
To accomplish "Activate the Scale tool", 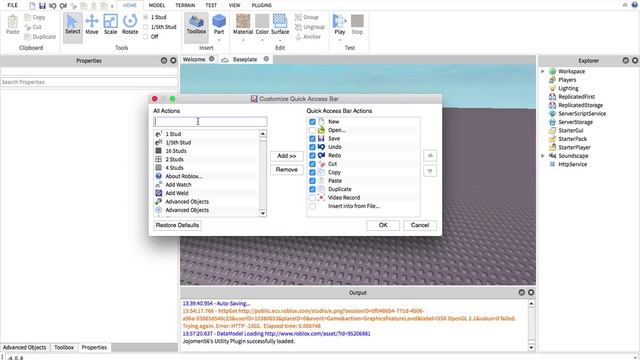I will [110, 24].
